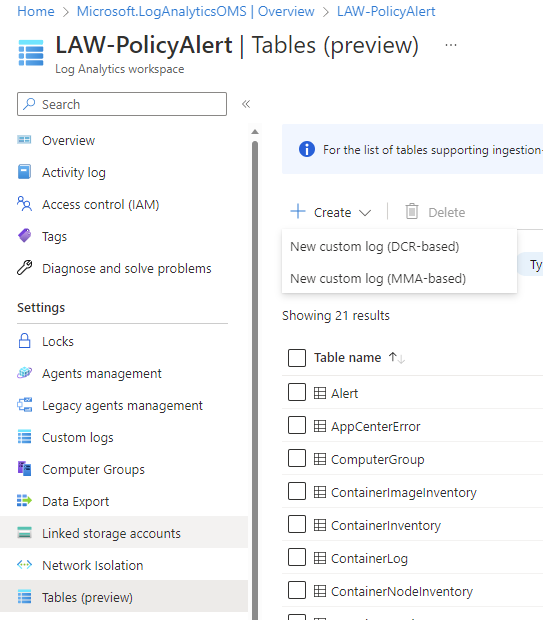The height and width of the screenshot is (620, 543).
Task: Click the partially visible Ty filter pill
Action: pyautogui.click(x=531, y=264)
